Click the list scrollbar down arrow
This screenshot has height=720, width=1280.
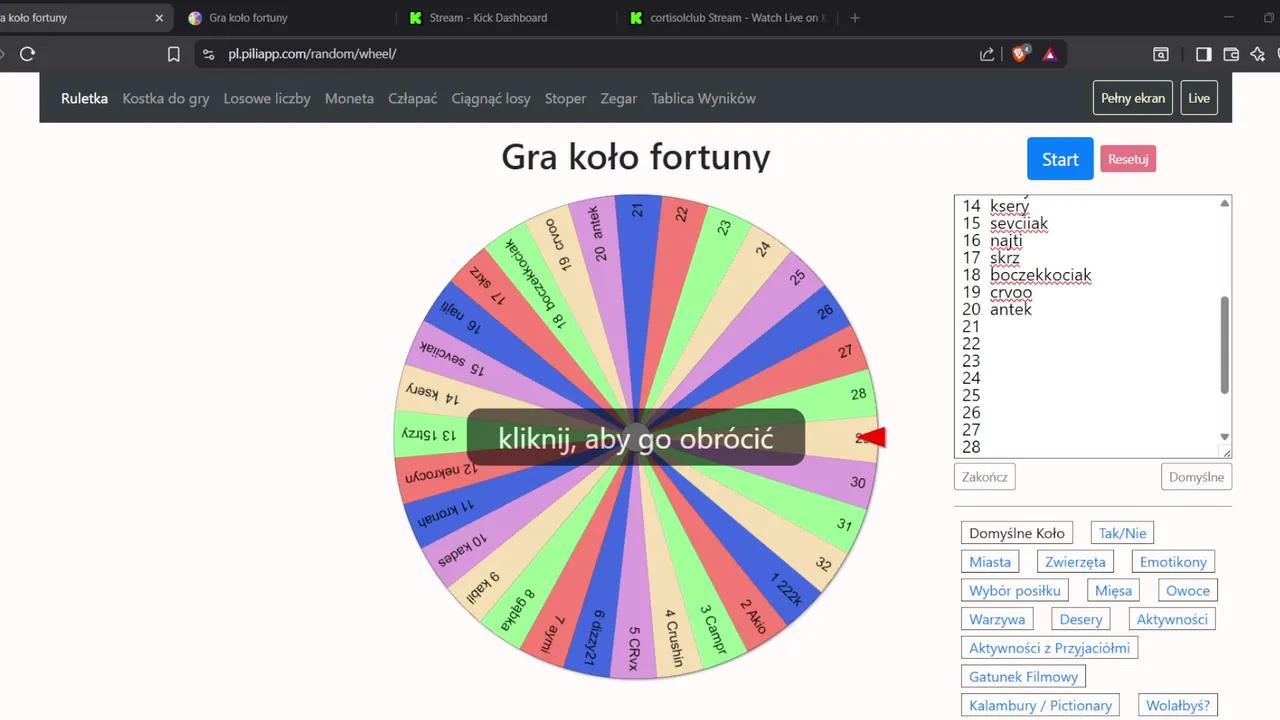[1225, 437]
